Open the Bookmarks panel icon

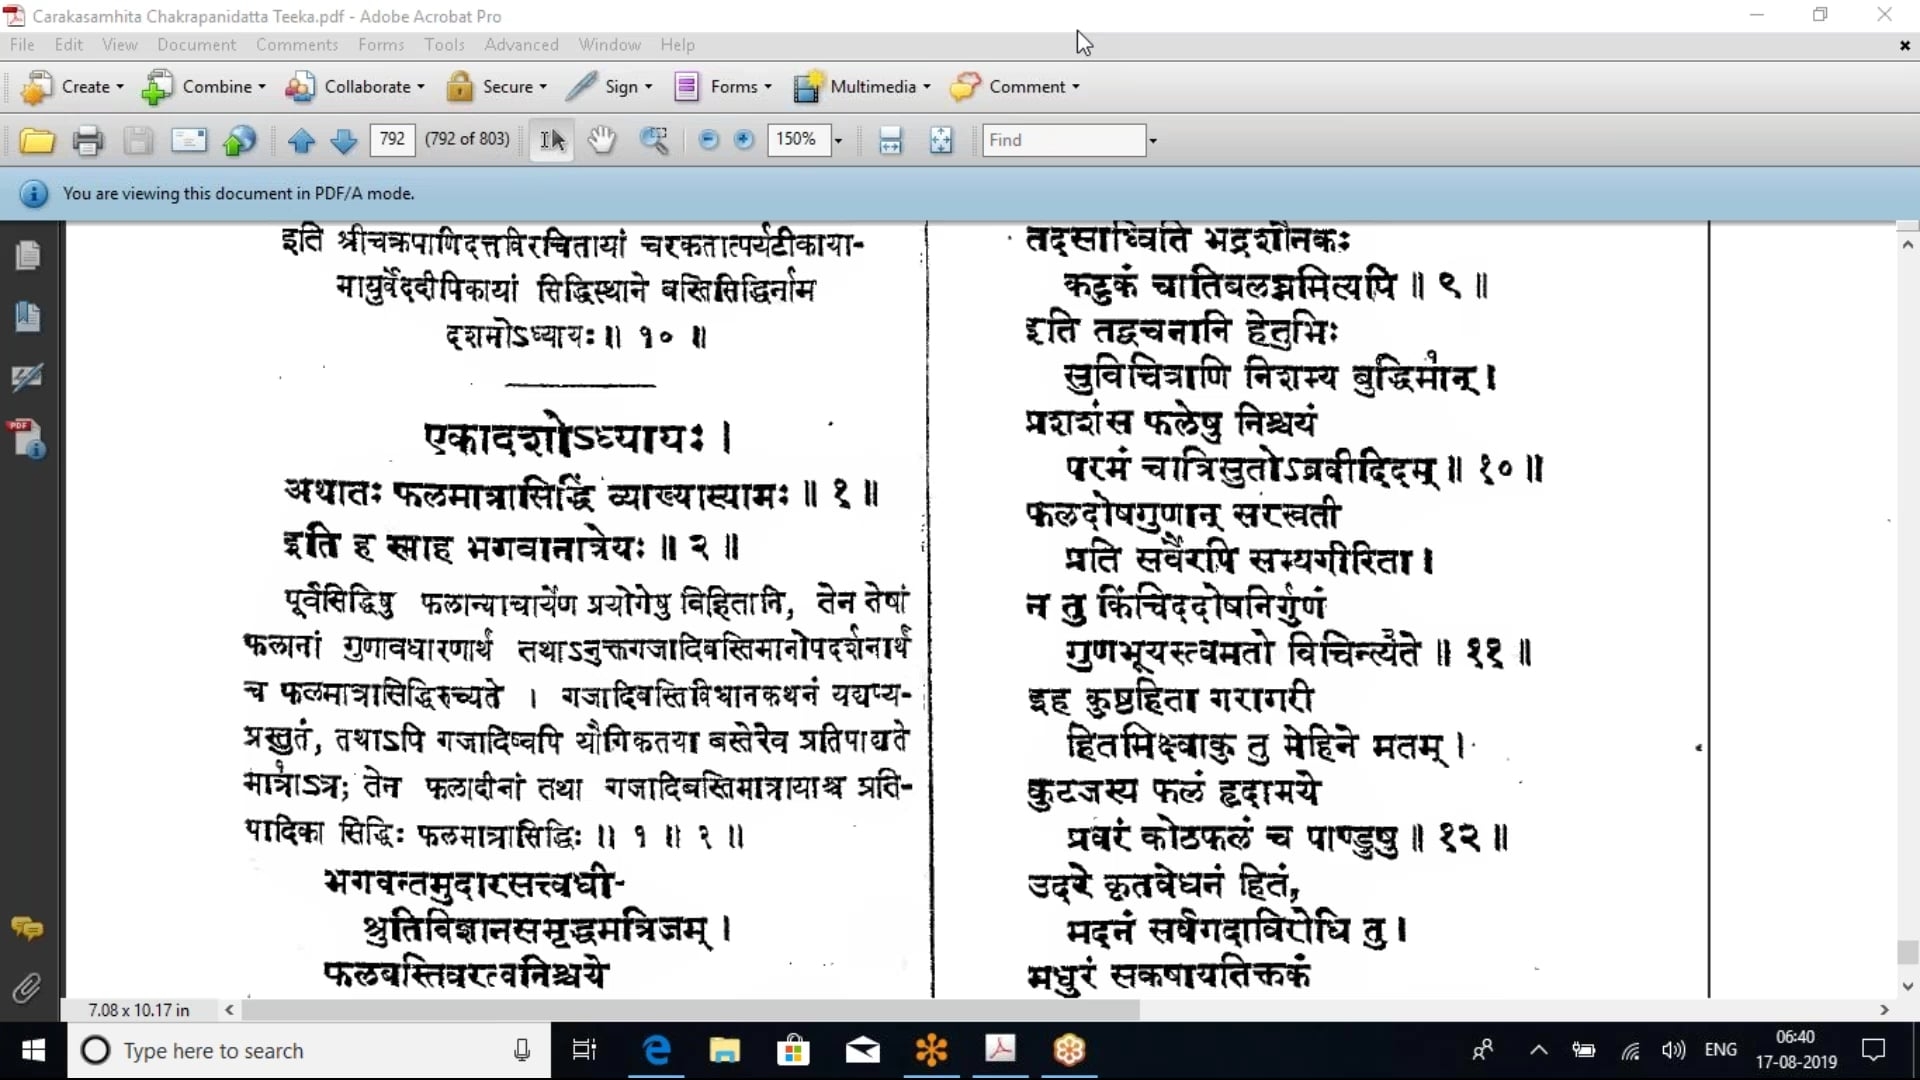point(27,317)
